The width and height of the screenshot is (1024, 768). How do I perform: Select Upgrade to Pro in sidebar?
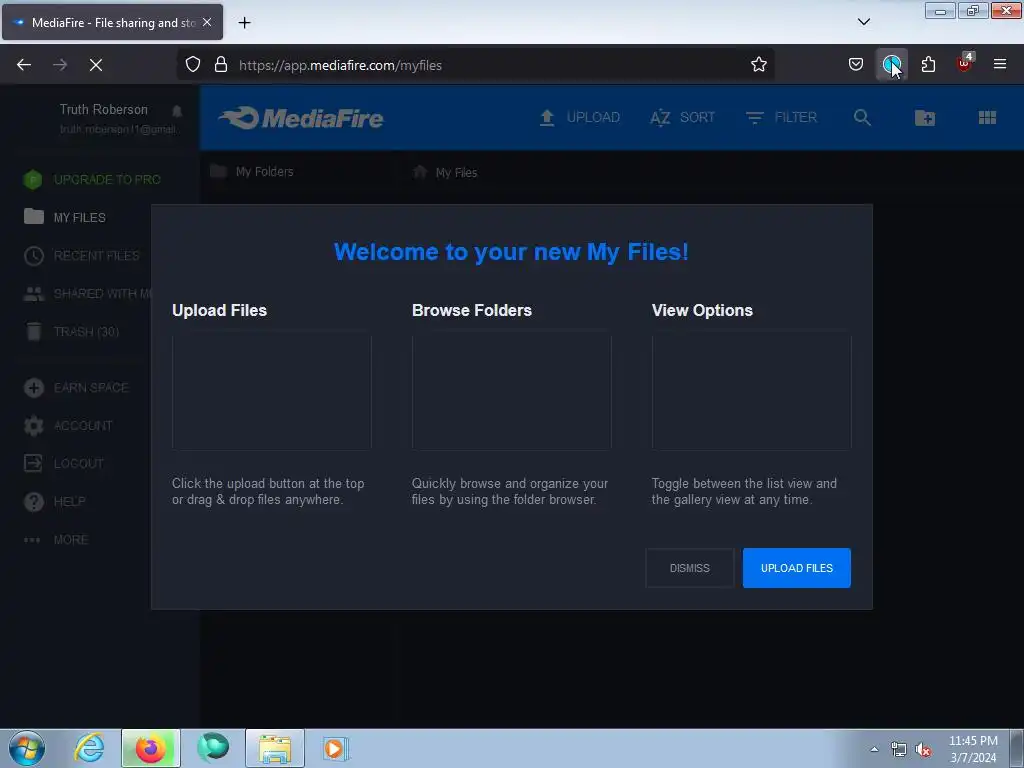click(92, 180)
